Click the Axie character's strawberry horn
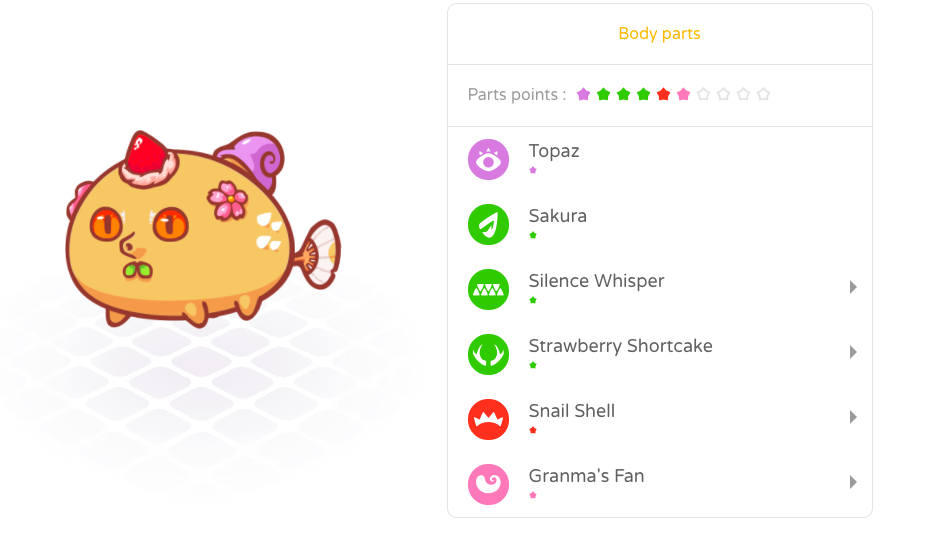 click(x=147, y=158)
